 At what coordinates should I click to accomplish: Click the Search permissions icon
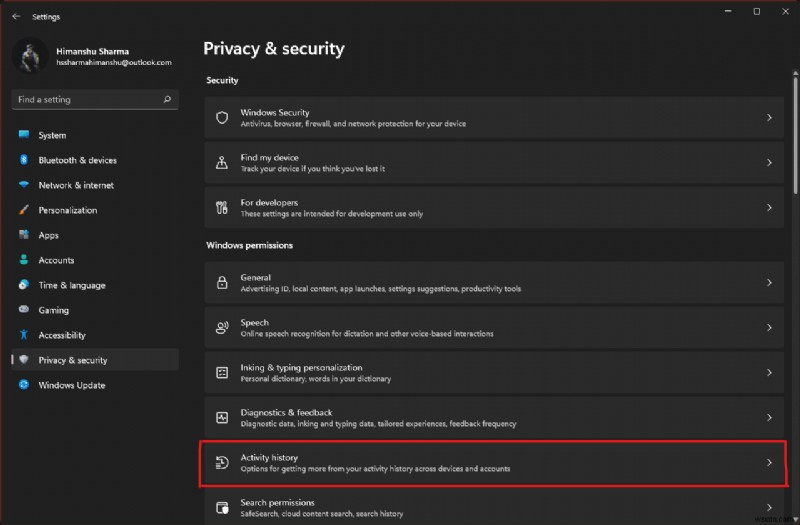point(222,508)
